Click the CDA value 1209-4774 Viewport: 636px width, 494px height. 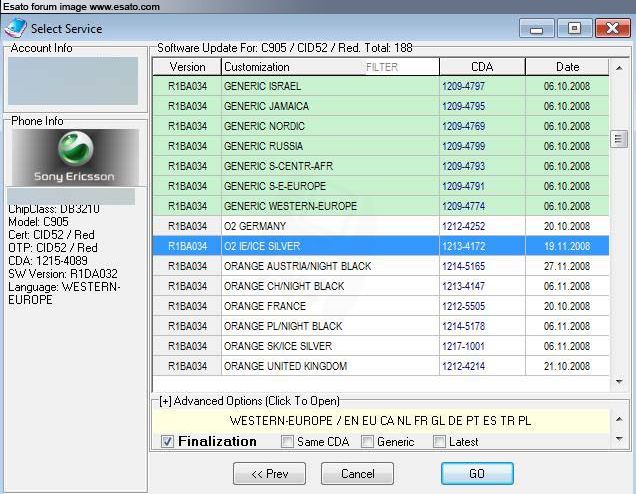click(x=463, y=206)
